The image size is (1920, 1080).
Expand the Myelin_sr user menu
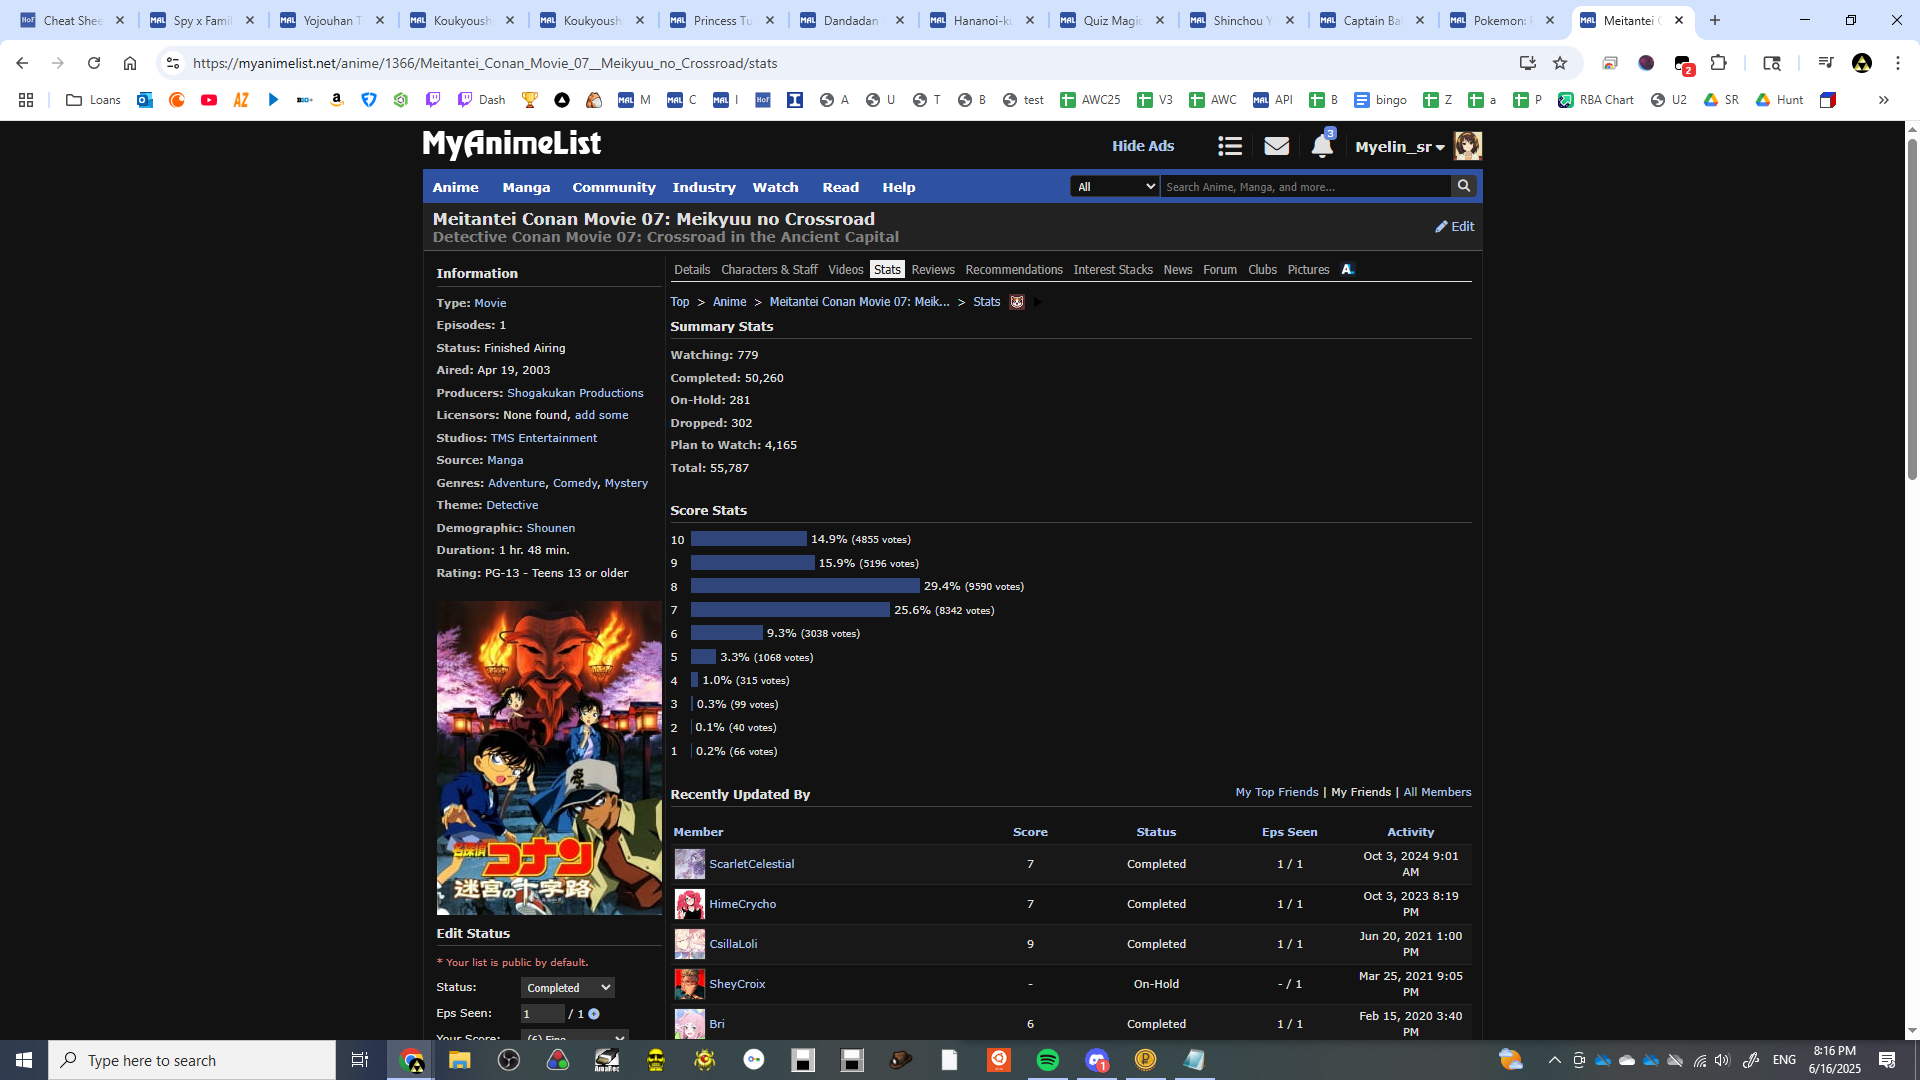[x=1399, y=147]
